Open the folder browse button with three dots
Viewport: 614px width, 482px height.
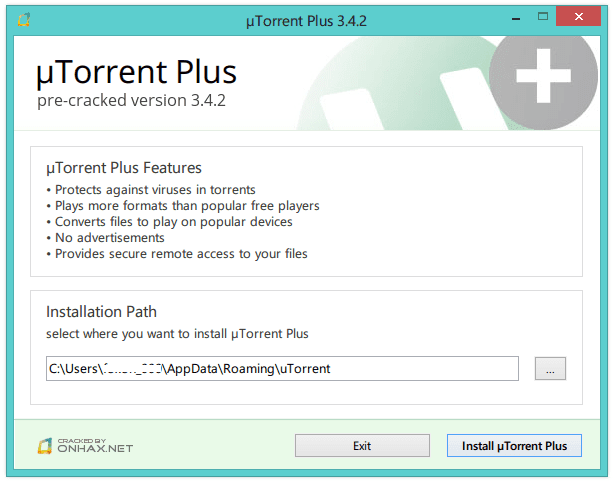550,368
